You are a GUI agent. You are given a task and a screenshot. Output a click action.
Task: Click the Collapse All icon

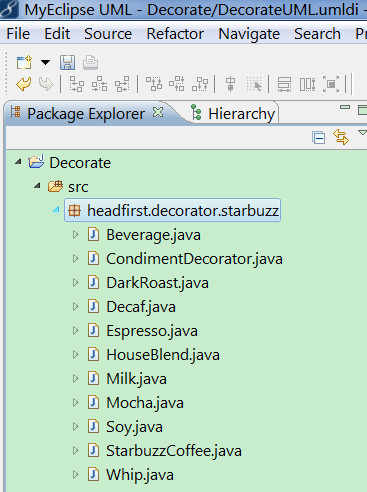[x=318, y=137]
